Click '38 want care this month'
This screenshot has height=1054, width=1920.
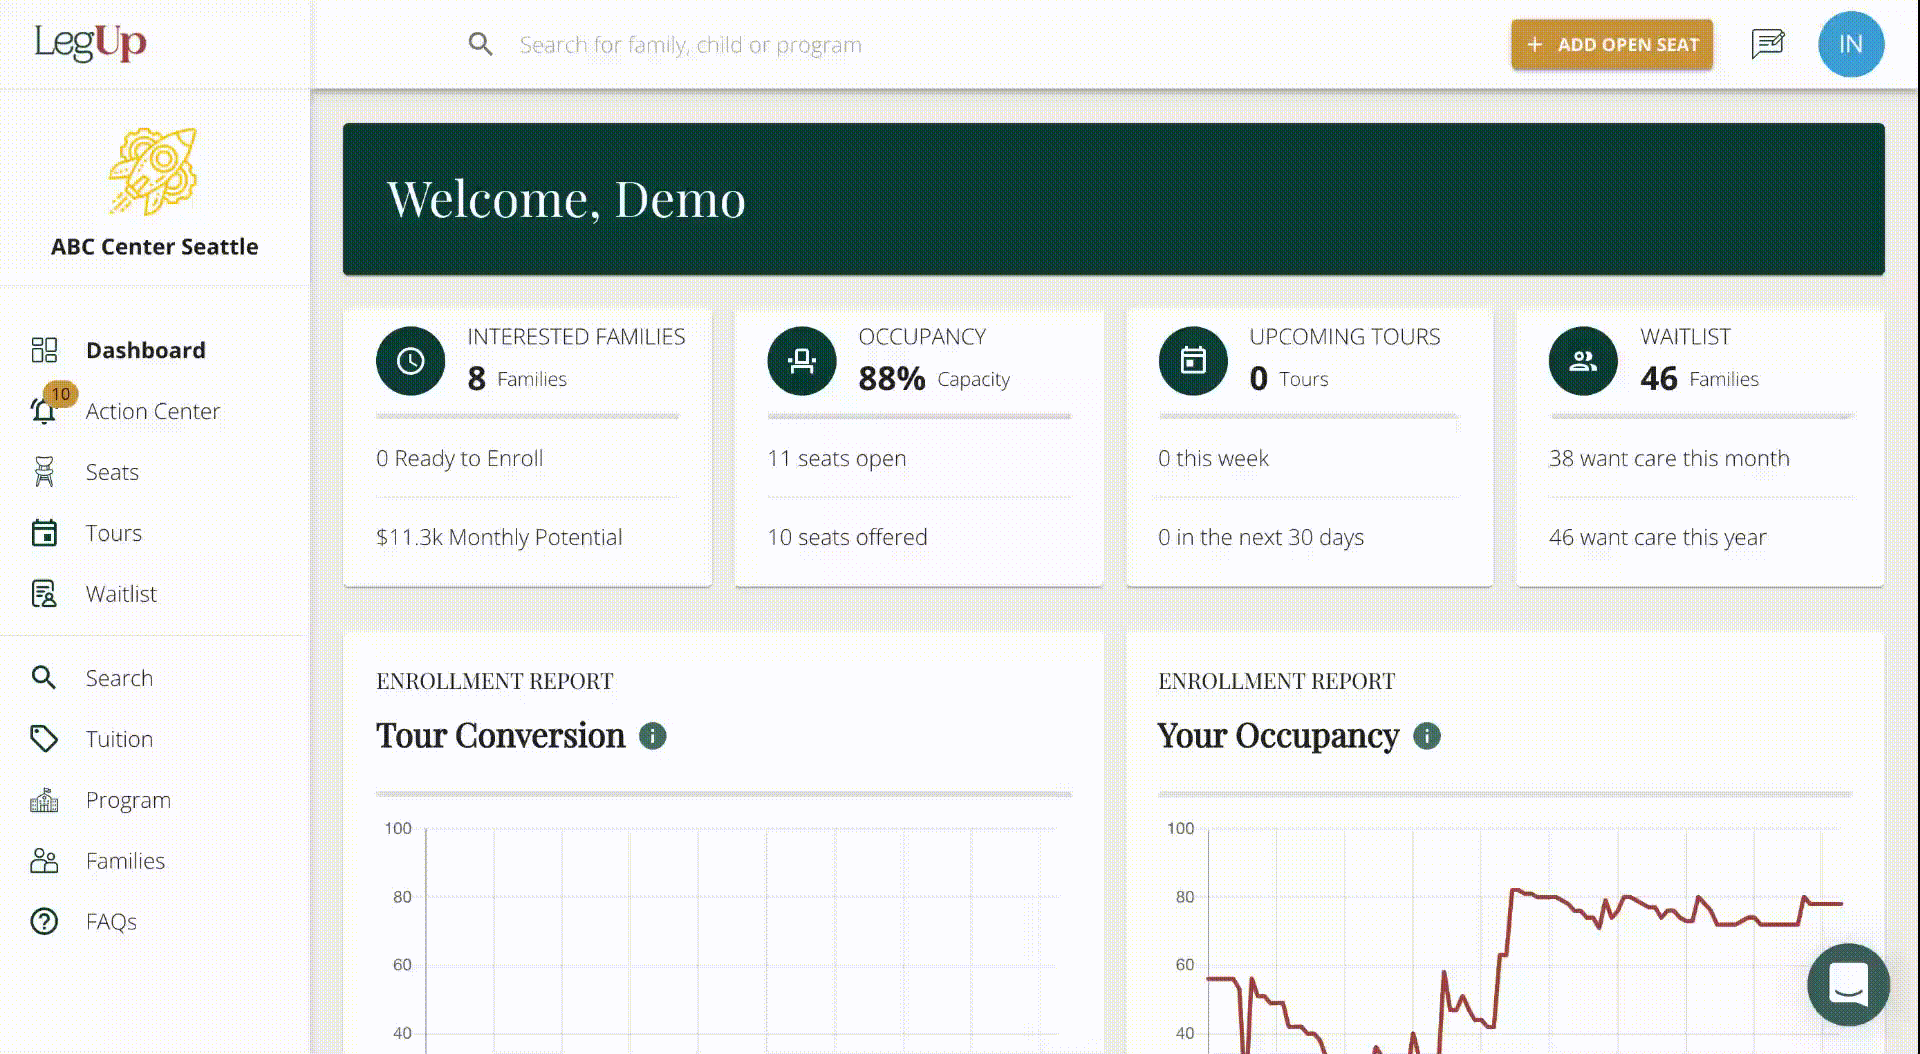(x=1669, y=458)
